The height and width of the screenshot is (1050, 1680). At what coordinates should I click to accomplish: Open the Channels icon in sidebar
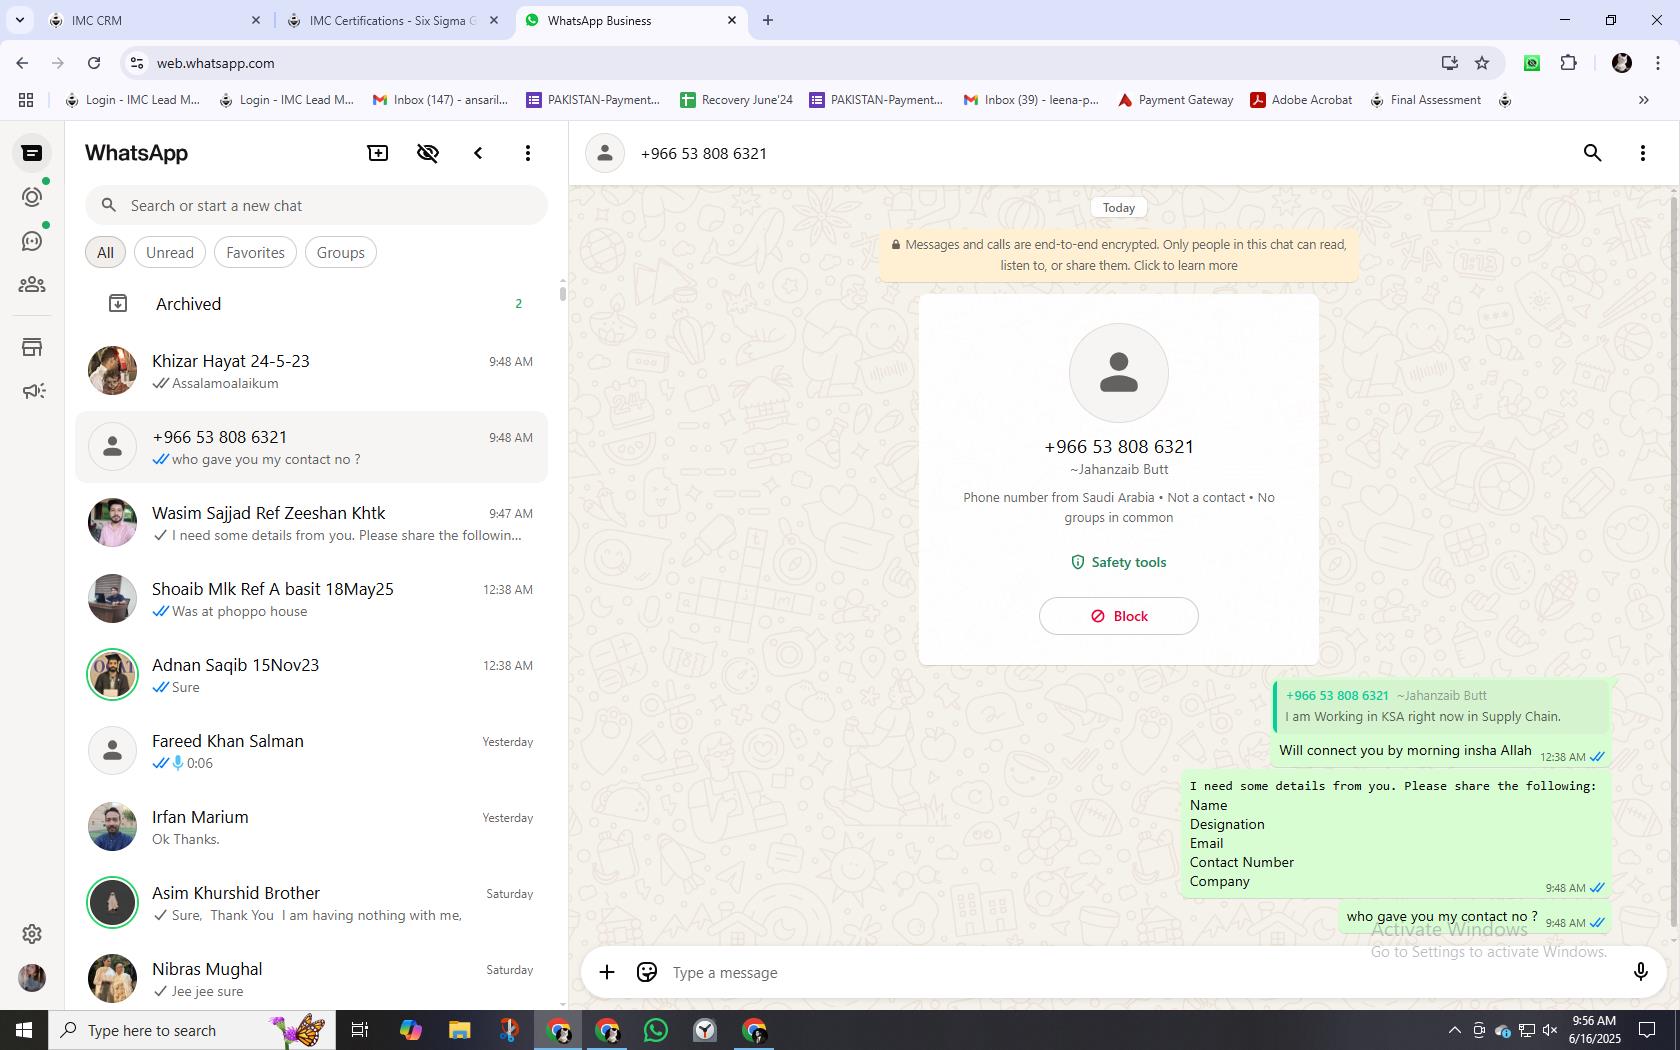click(32, 241)
